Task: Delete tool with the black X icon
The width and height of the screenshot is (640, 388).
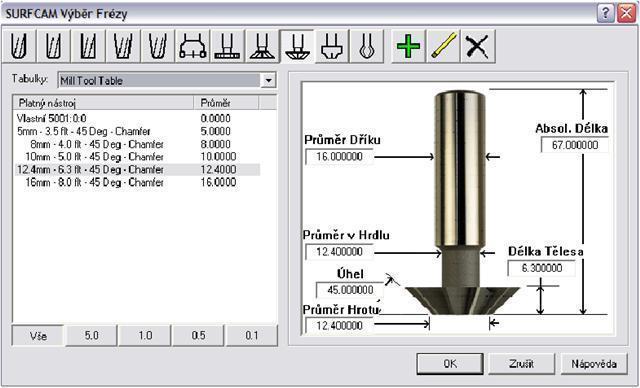Action: click(478, 46)
